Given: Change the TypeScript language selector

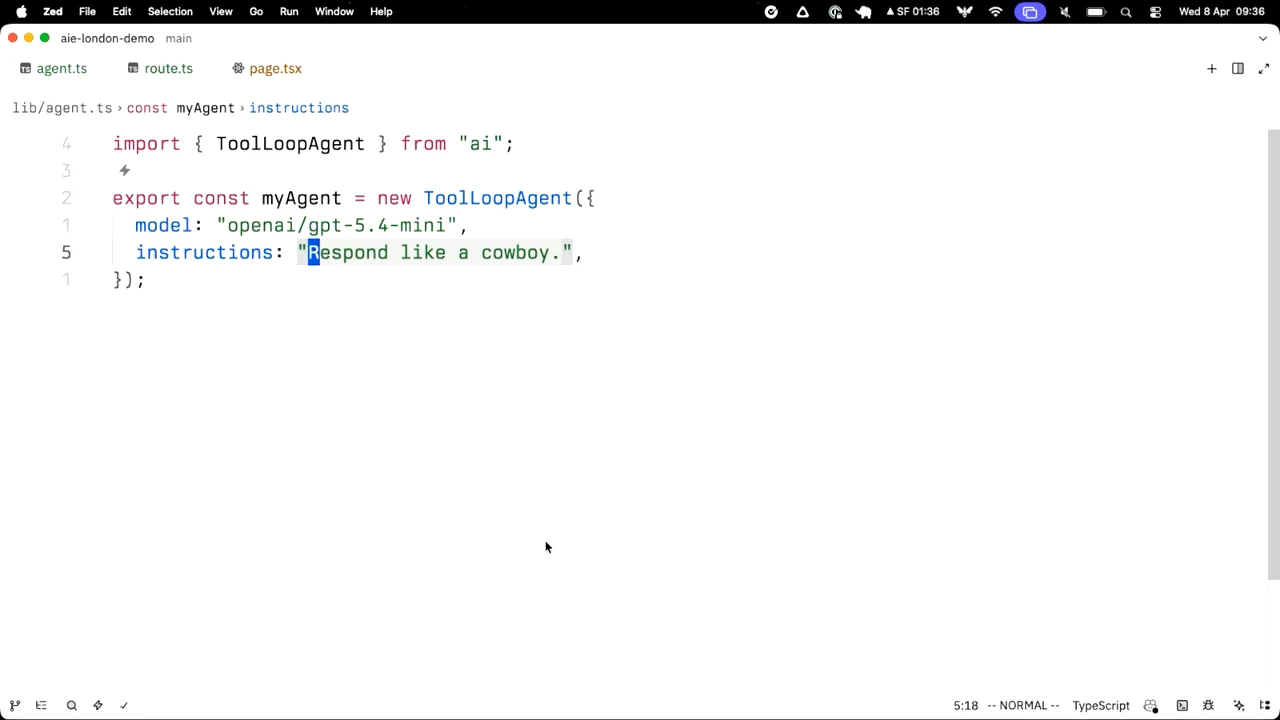Looking at the screenshot, I should coord(1101,705).
